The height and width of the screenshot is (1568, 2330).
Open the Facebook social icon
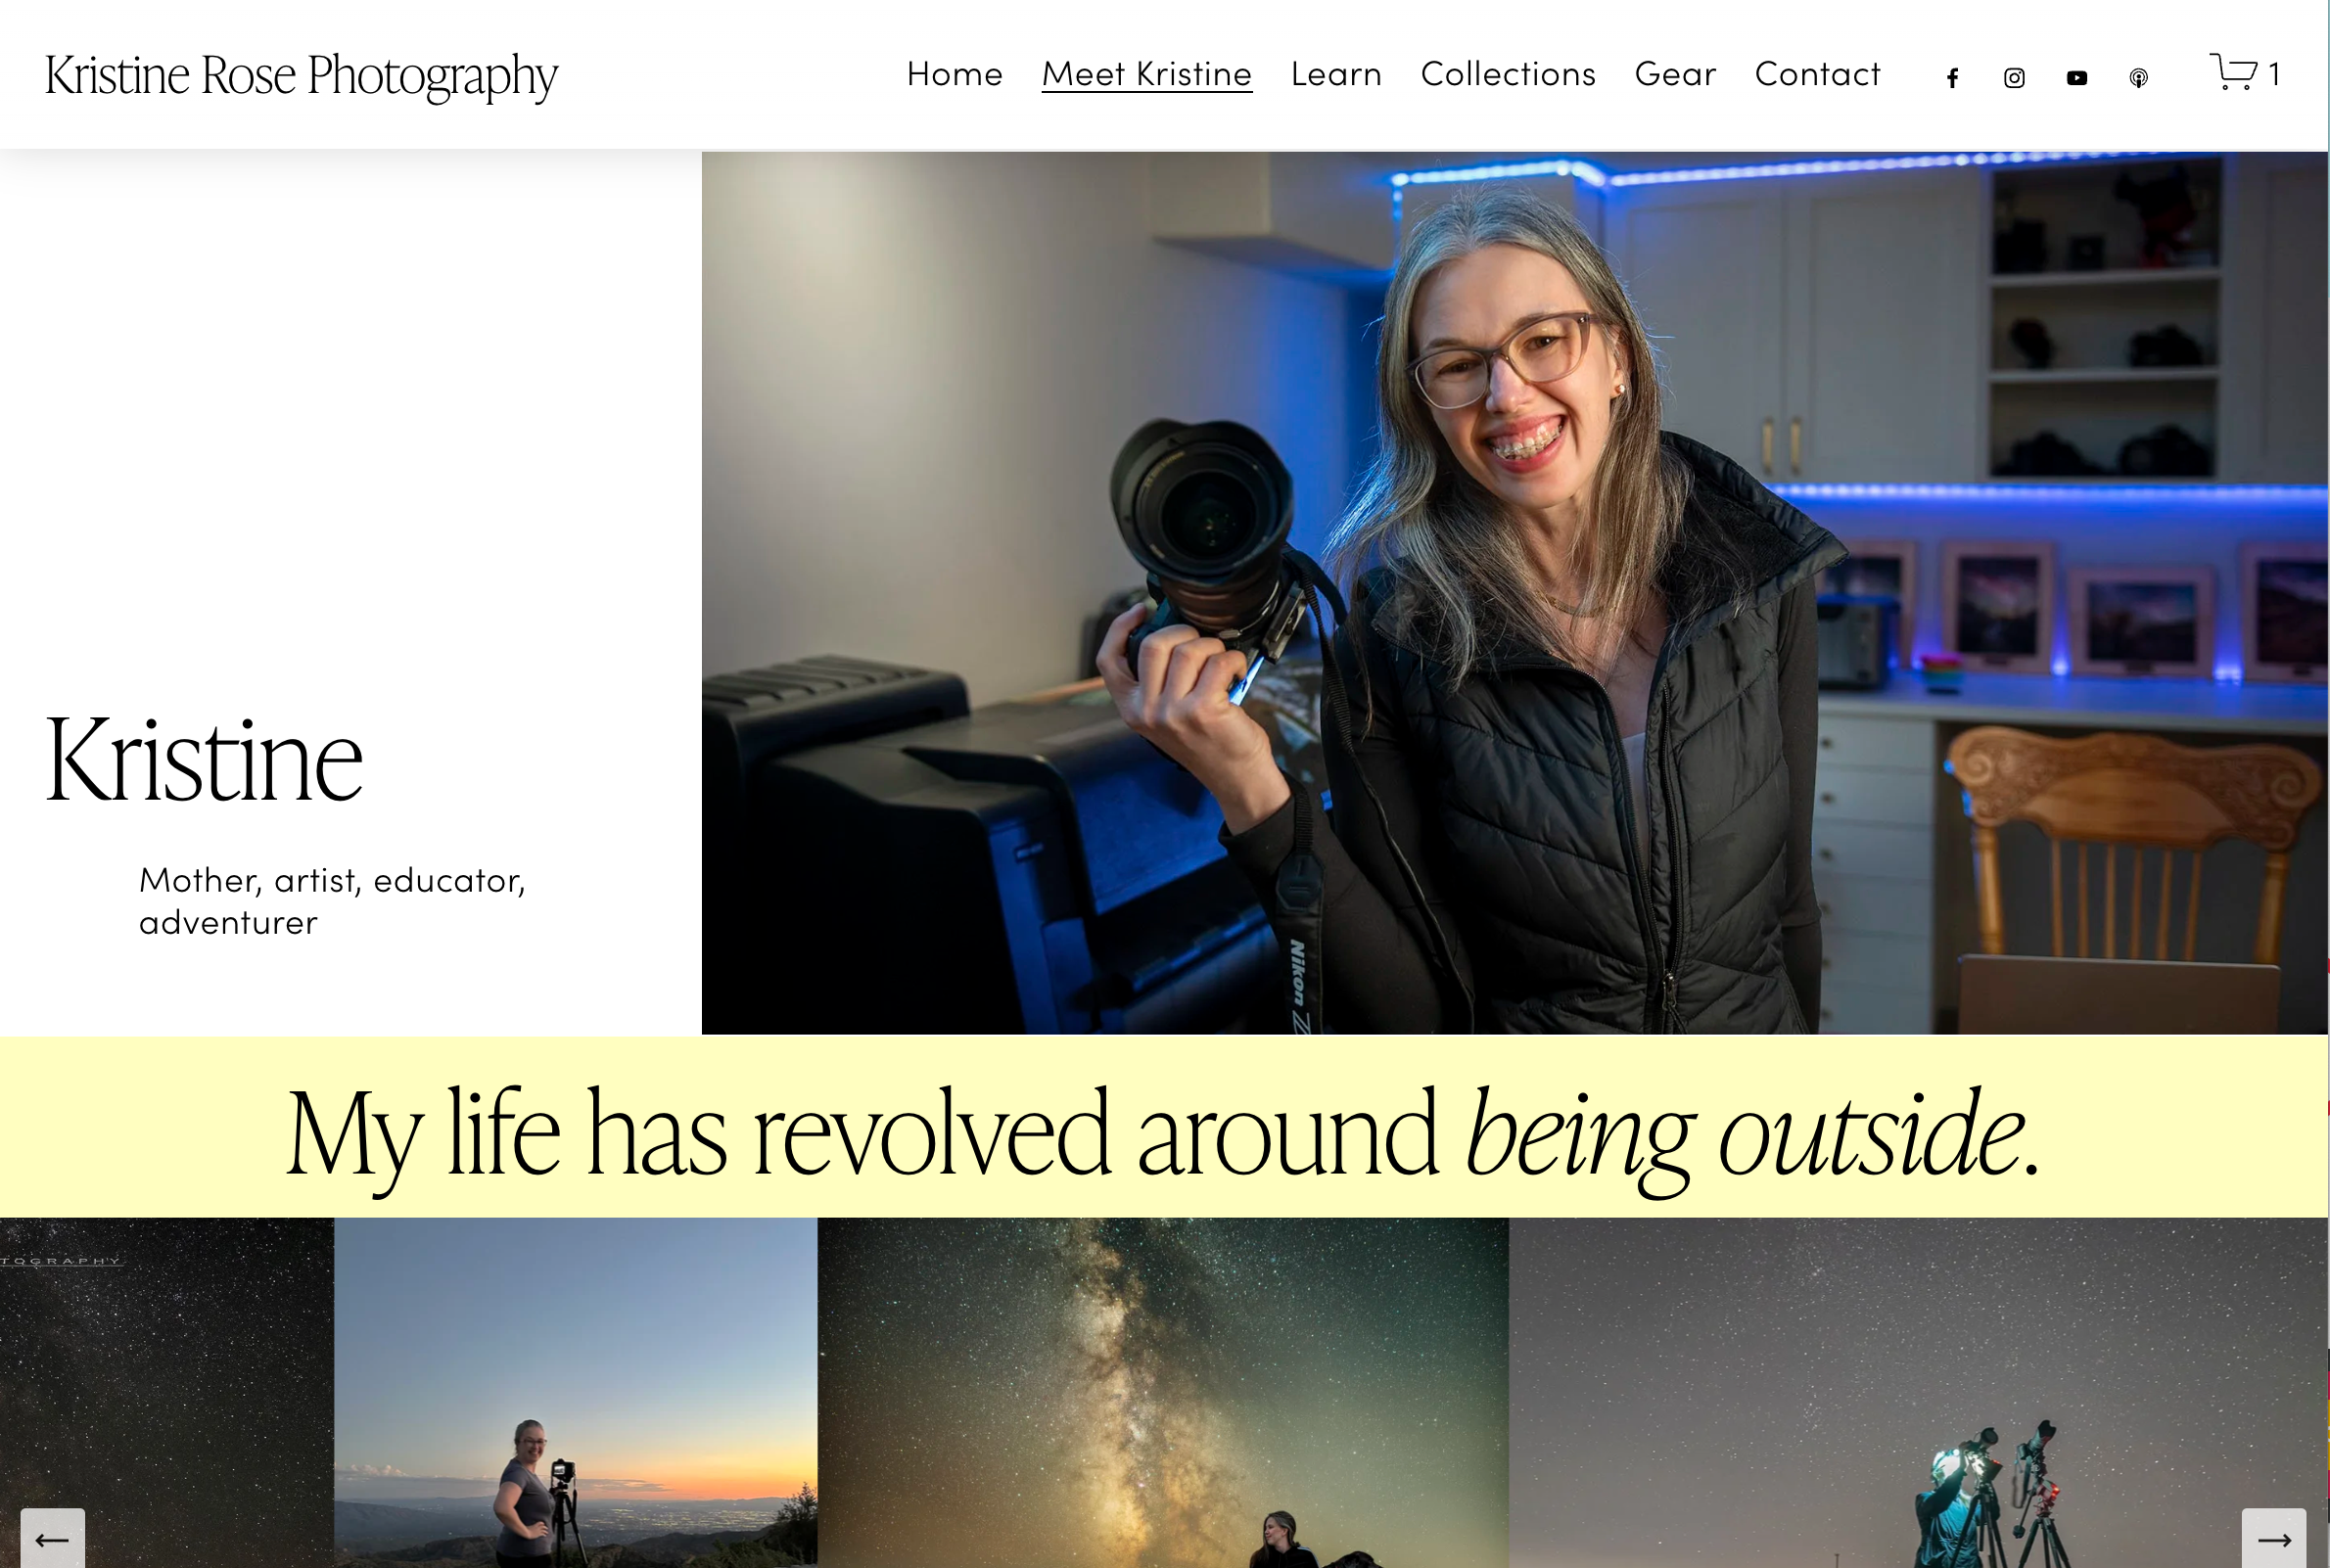click(1952, 77)
